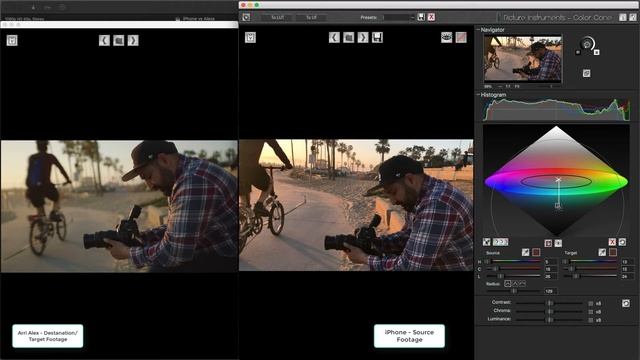Enable the x8 checkbox for Contrast
Image resolution: width=640 pixels, height=360 pixels.
tap(591, 304)
